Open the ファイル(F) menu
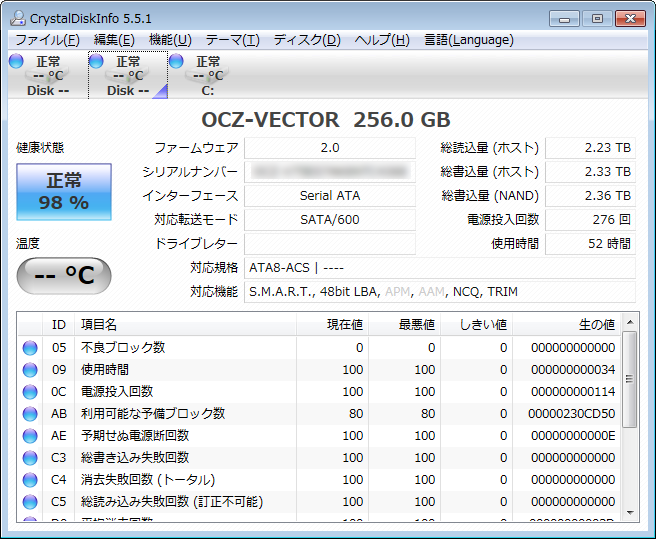Viewport: 656px width, 539px height. pos(47,40)
